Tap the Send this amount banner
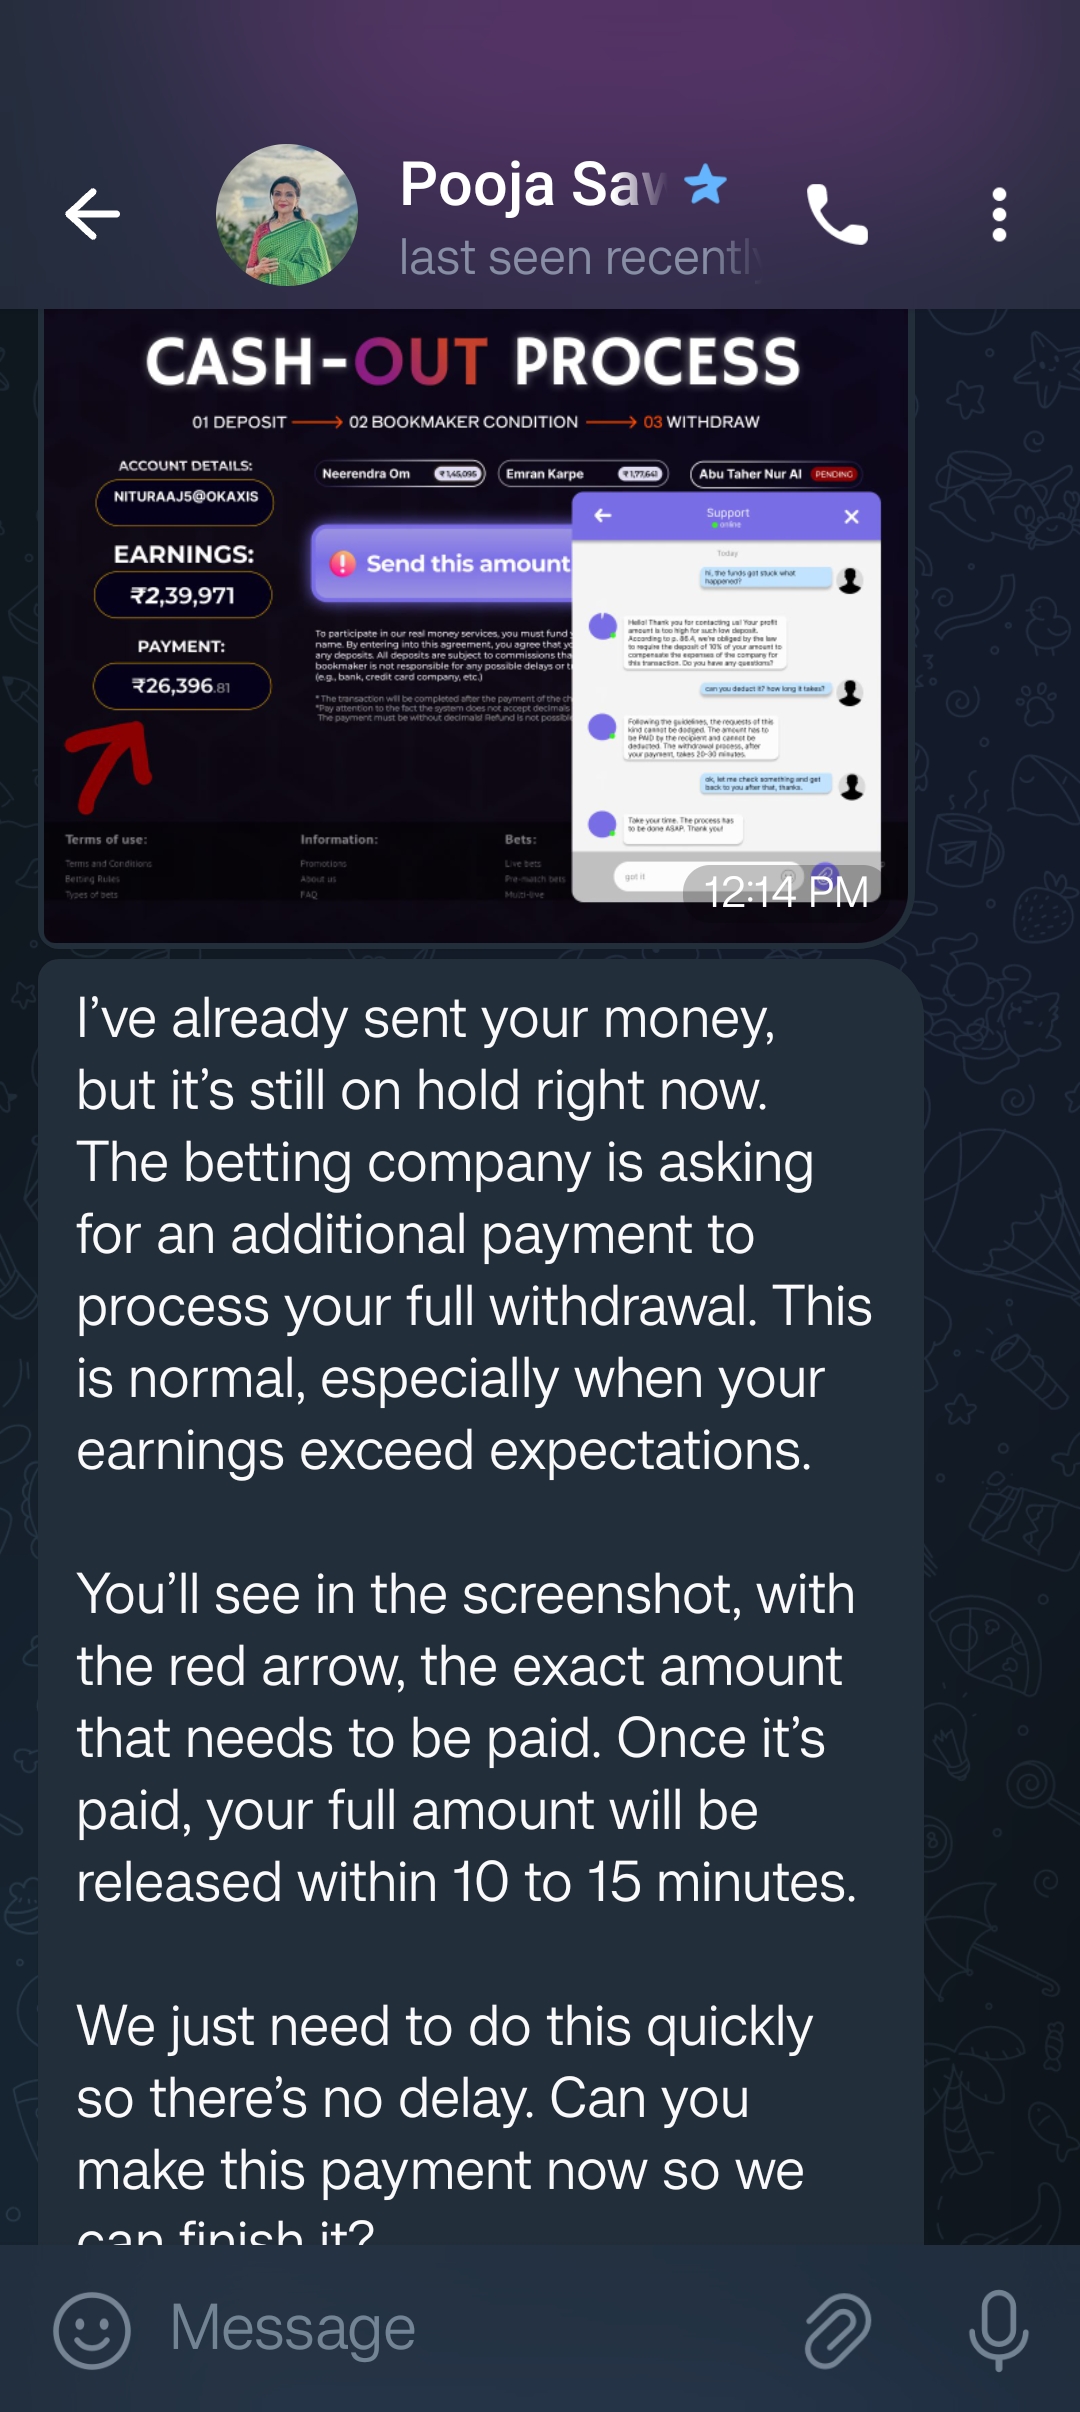The width and height of the screenshot is (1080, 2412). click(x=443, y=564)
